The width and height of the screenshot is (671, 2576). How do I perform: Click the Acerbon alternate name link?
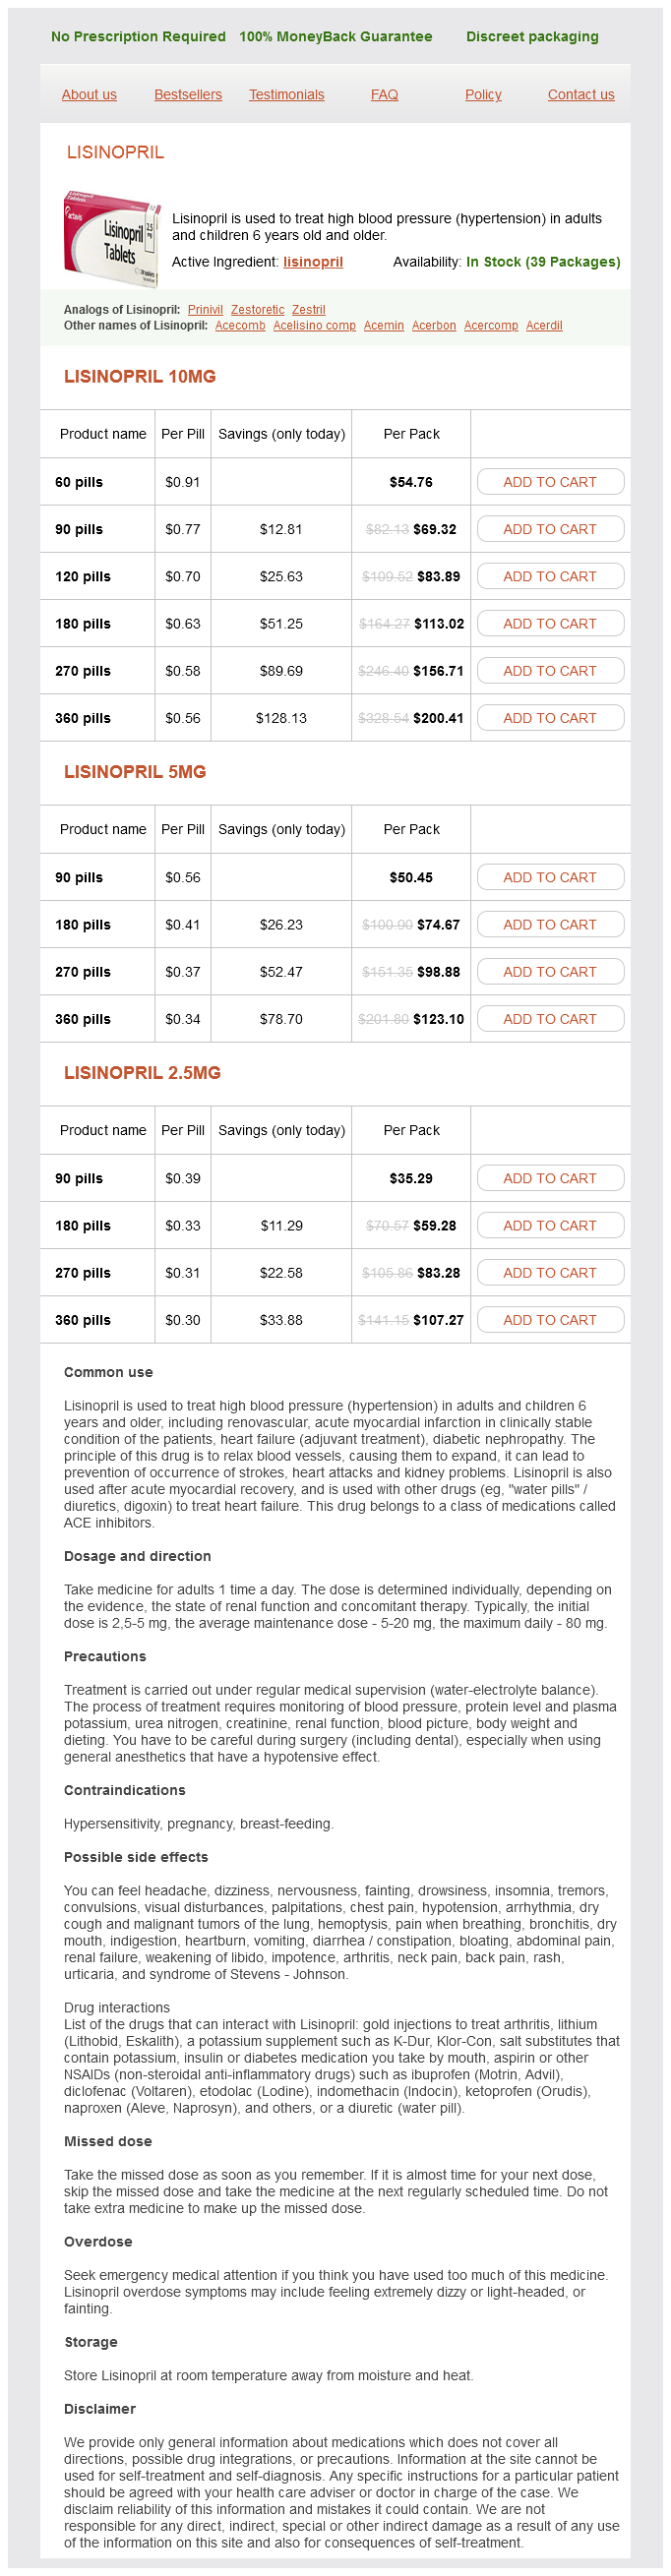(434, 326)
